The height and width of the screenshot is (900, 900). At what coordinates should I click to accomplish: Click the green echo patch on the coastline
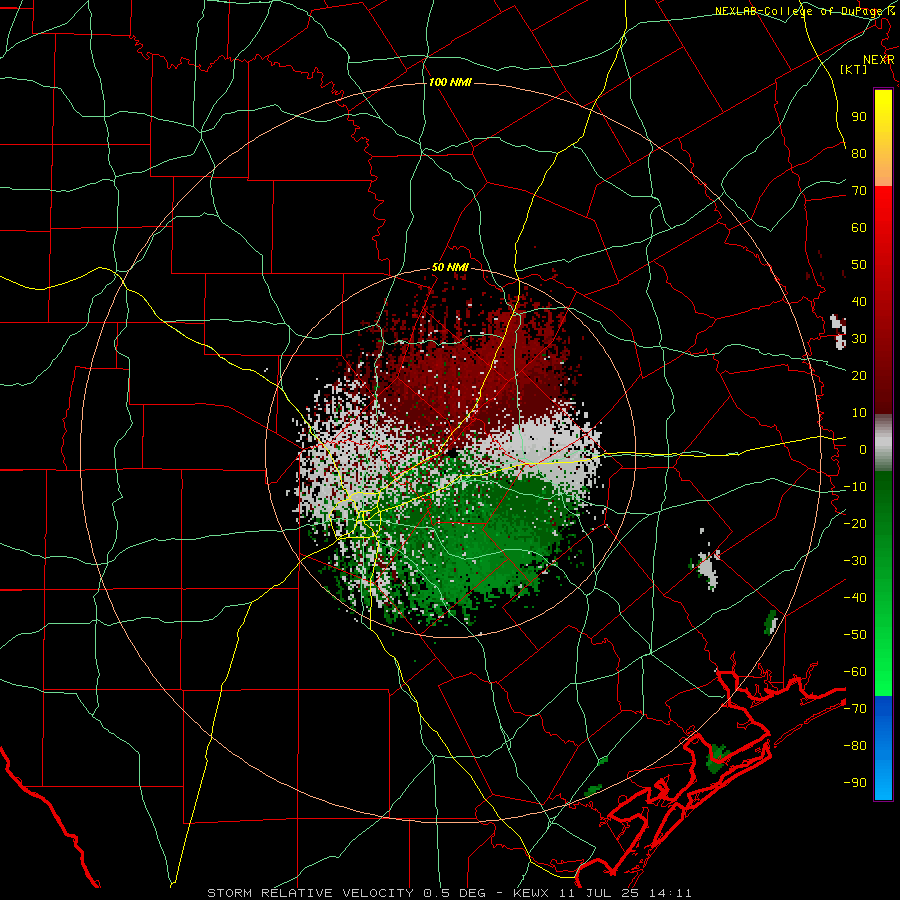click(717, 758)
